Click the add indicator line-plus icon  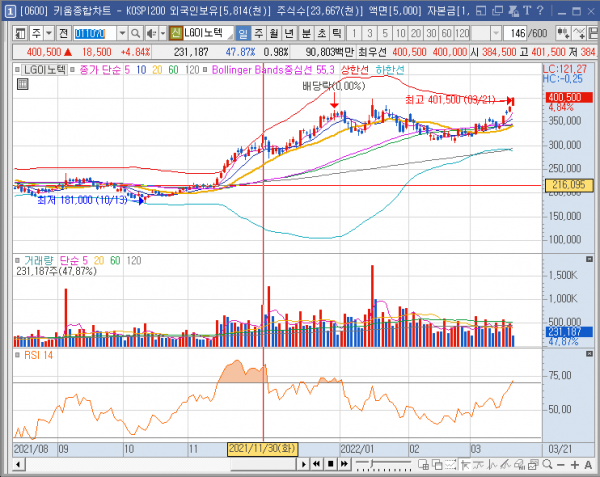579,34
